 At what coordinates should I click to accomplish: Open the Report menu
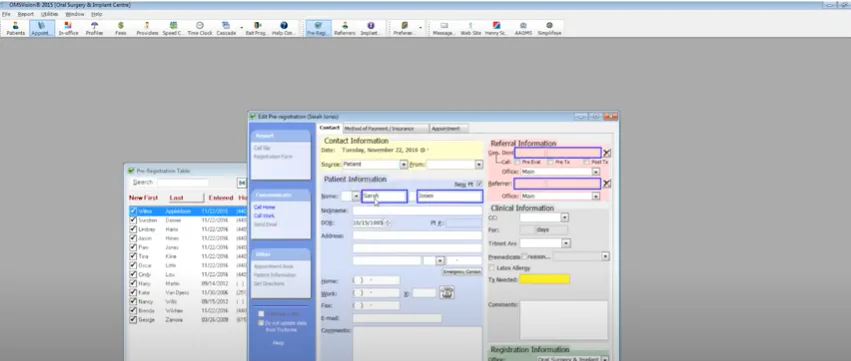point(26,14)
